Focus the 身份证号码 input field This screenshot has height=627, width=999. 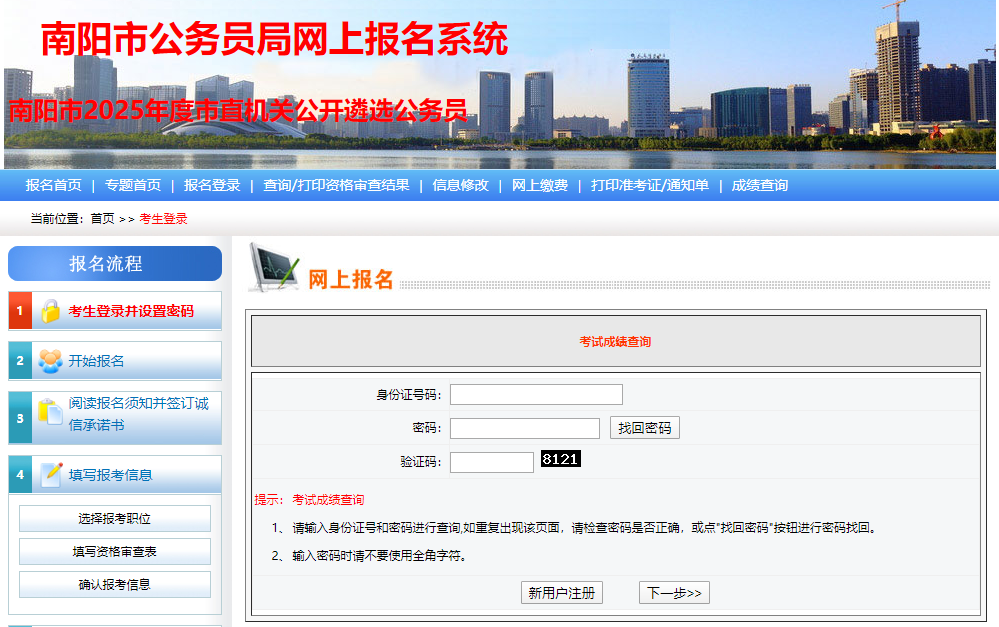click(x=536, y=394)
